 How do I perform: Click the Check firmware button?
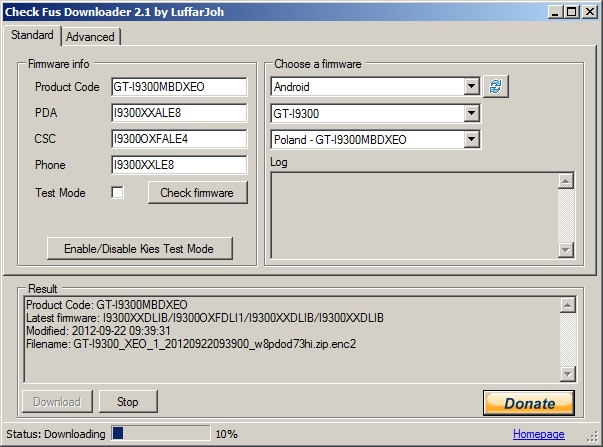pyautogui.click(x=197, y=192)
